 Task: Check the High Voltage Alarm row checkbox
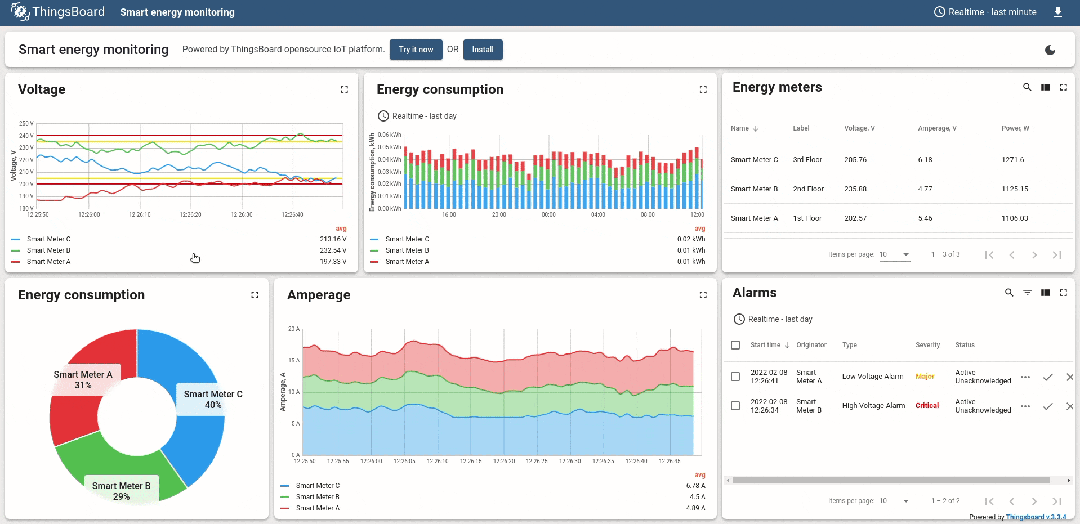click(x=736, y=407)
